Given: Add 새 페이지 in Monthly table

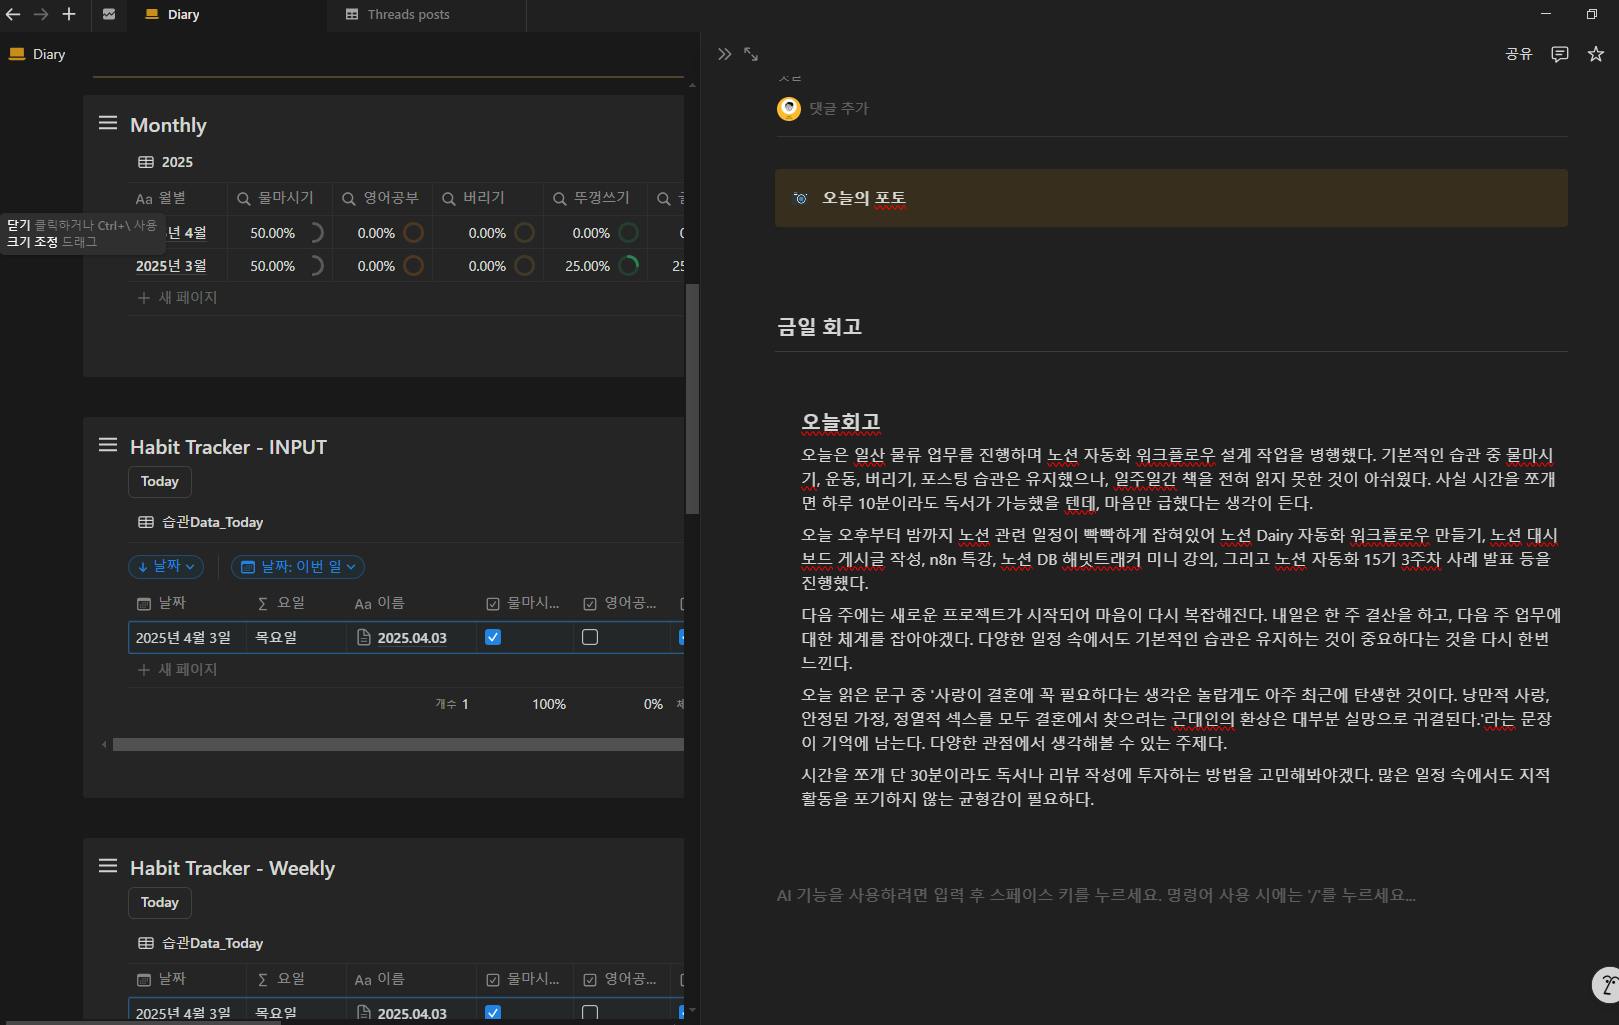Looking at the screenshot, I should 177,298.
